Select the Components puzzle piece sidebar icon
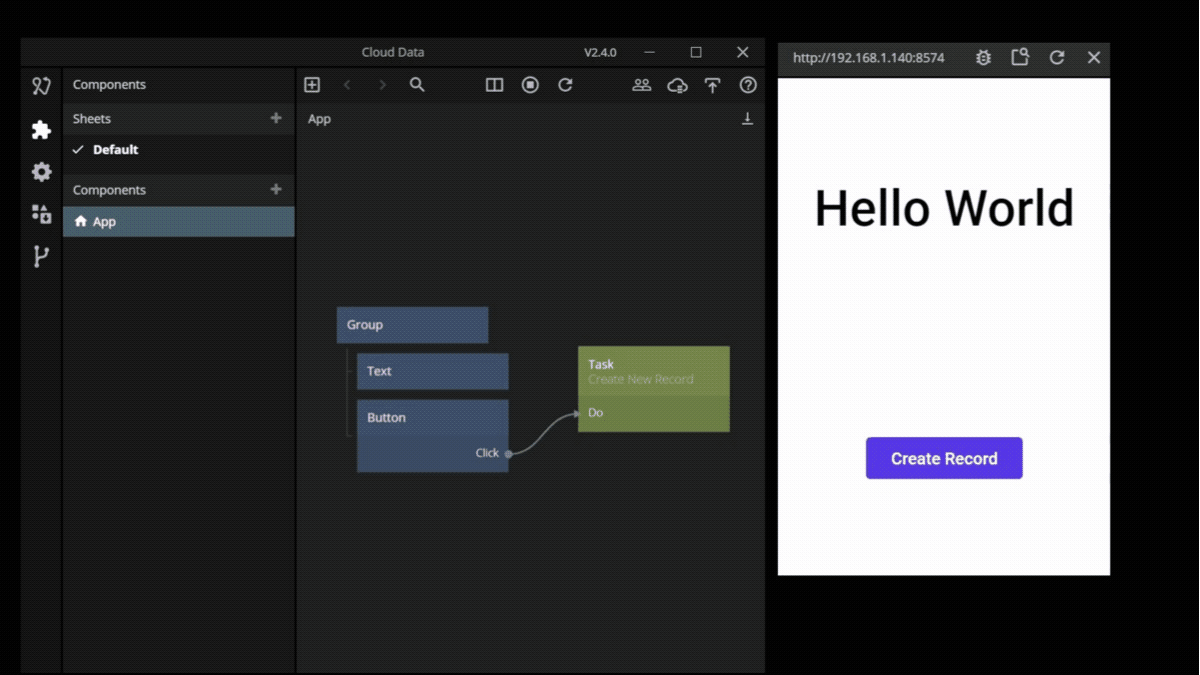Image resolution: width=1200 pixels, height=675 pixels. pos(41,130)
